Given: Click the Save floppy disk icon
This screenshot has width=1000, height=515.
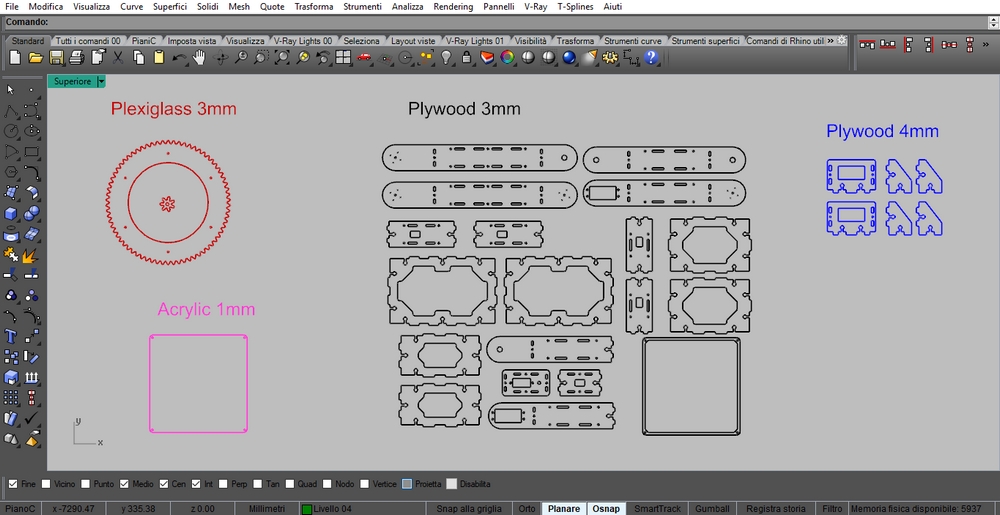Looking at the screenshot, I should [x=57, y=58].
